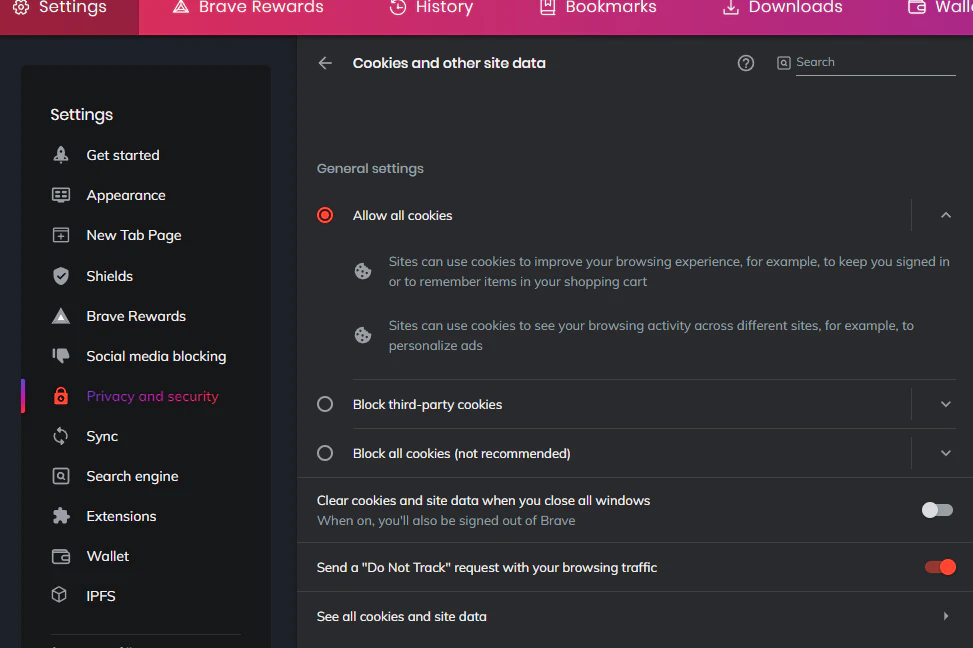Switch to the Bookmarks top tab label

pos(611,7)
